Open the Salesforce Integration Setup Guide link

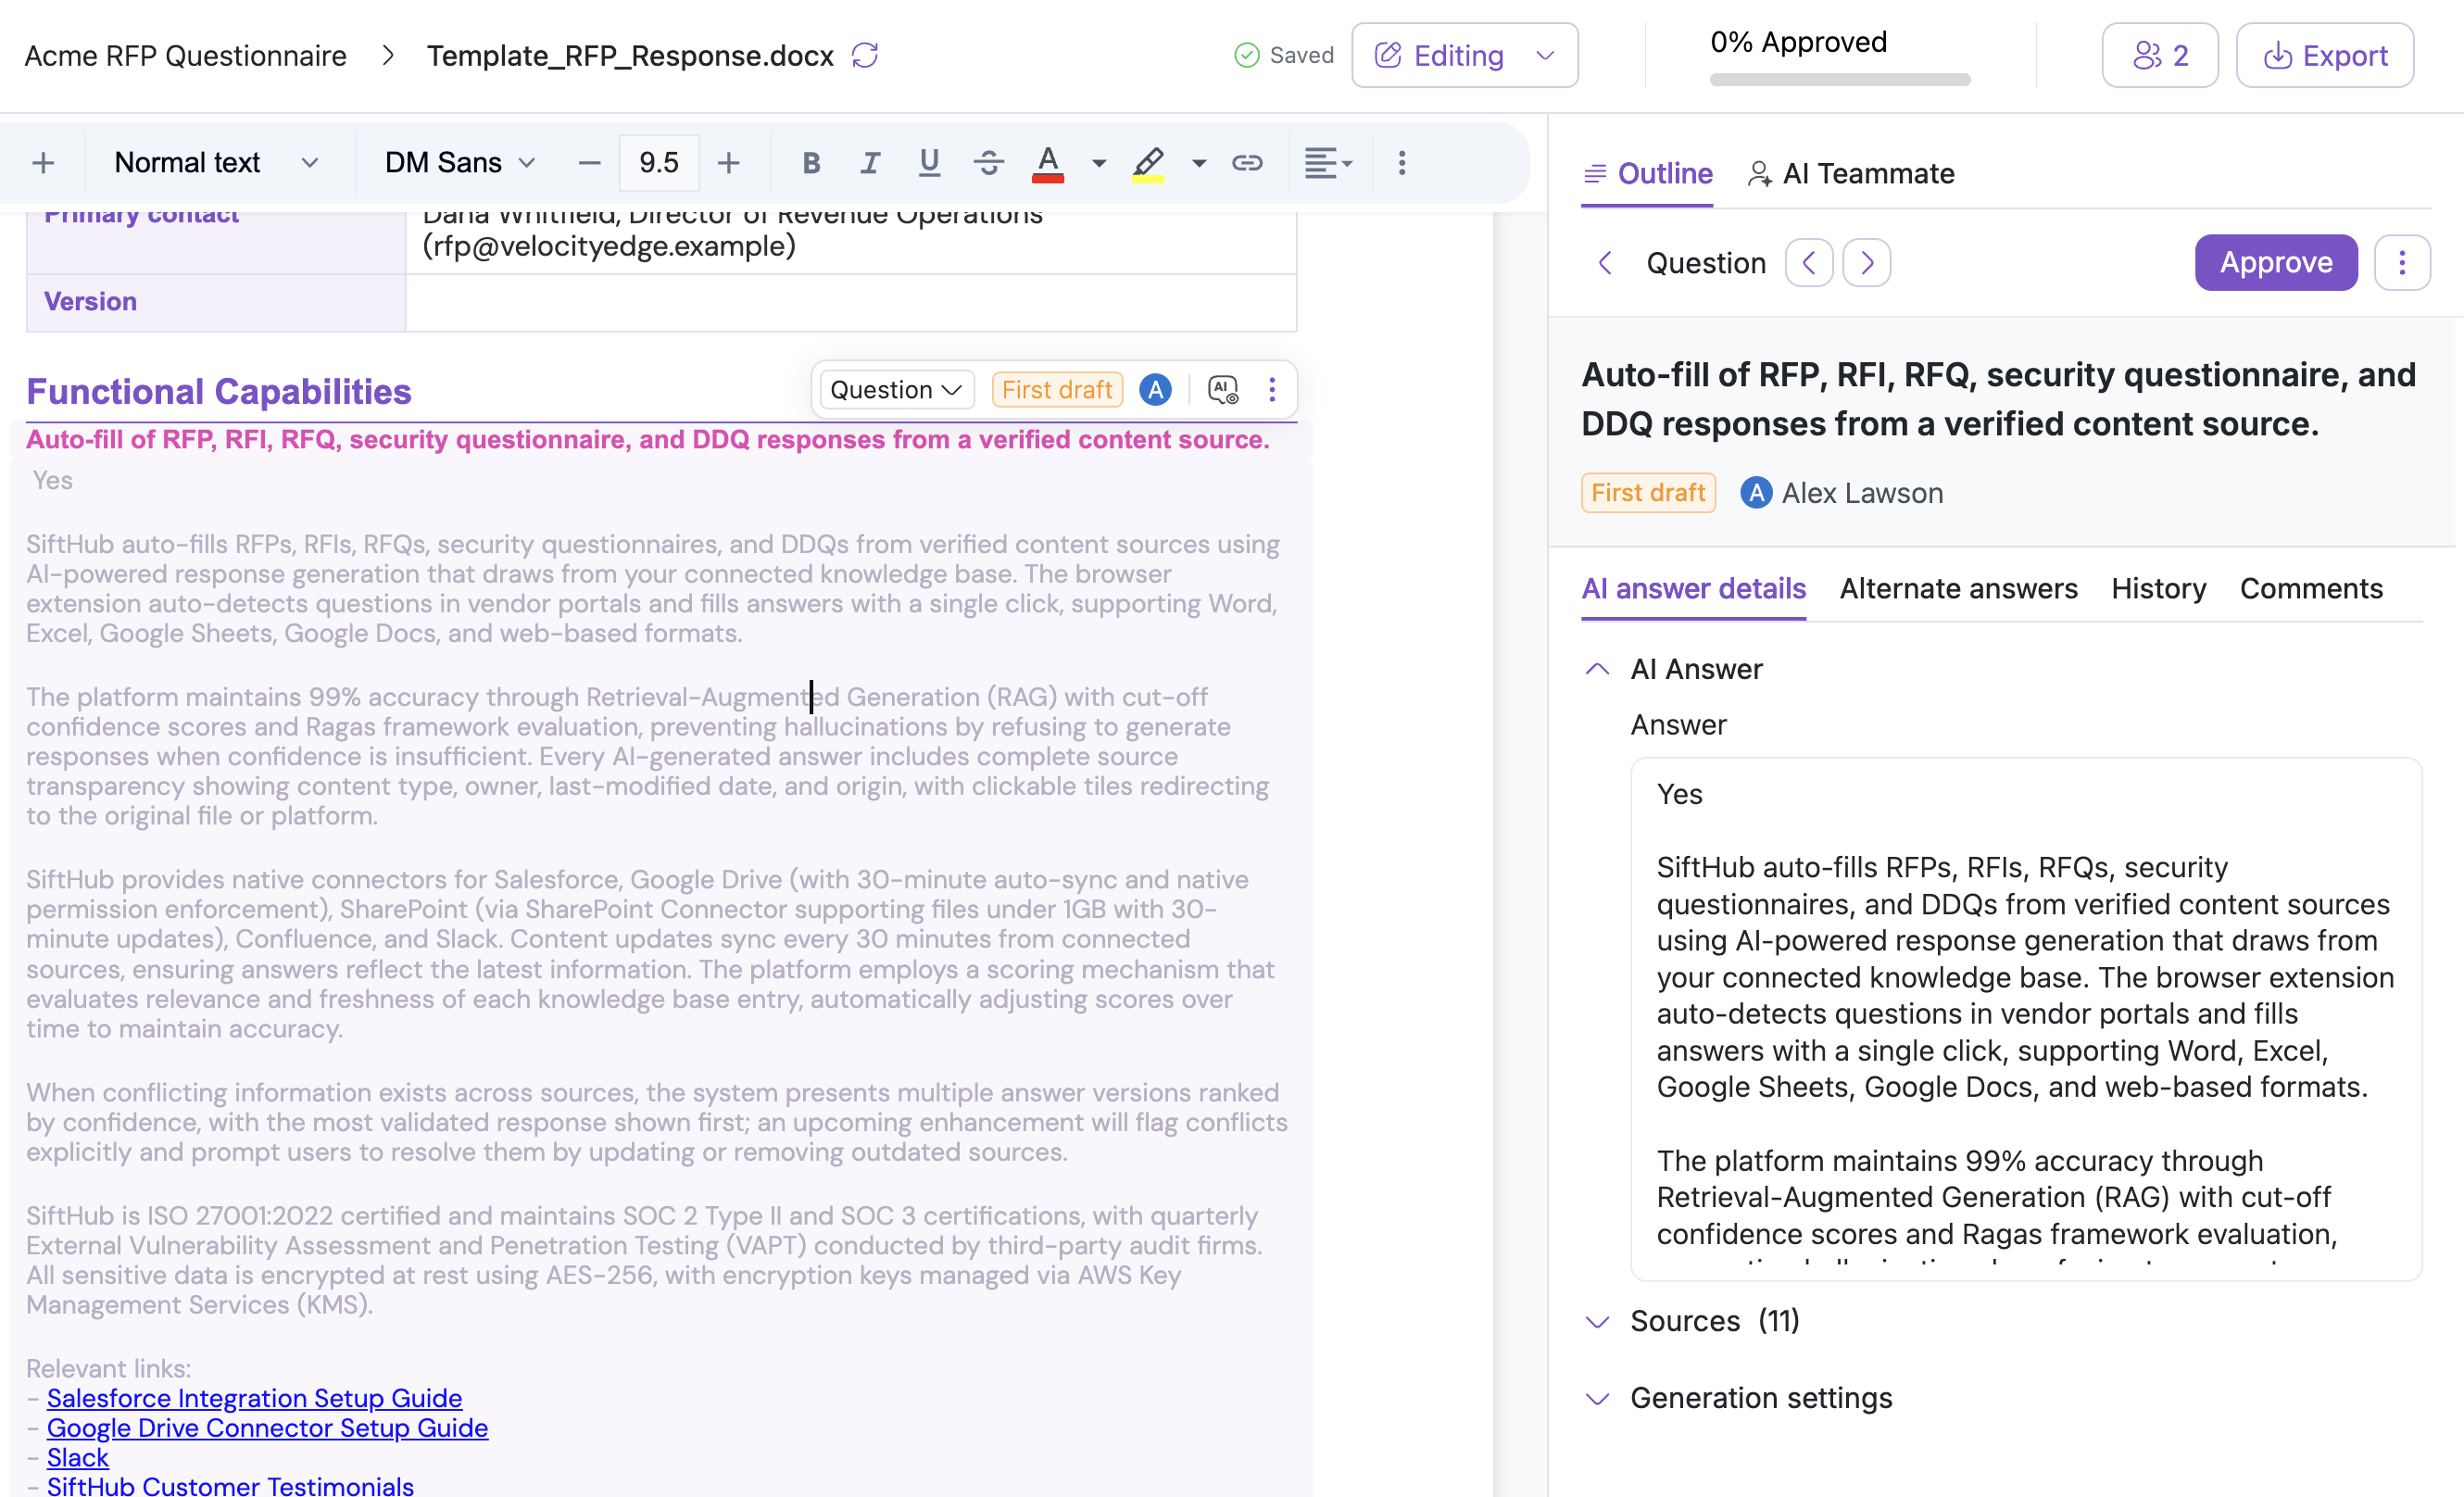pyautogui.click(x=254, y=1398)
